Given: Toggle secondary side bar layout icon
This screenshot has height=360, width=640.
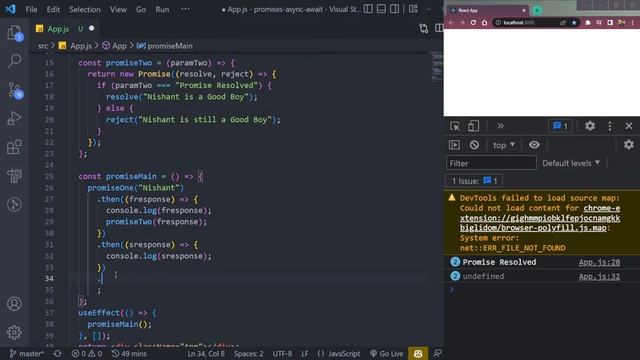Looking at the screenshot, I should point(394,9).
